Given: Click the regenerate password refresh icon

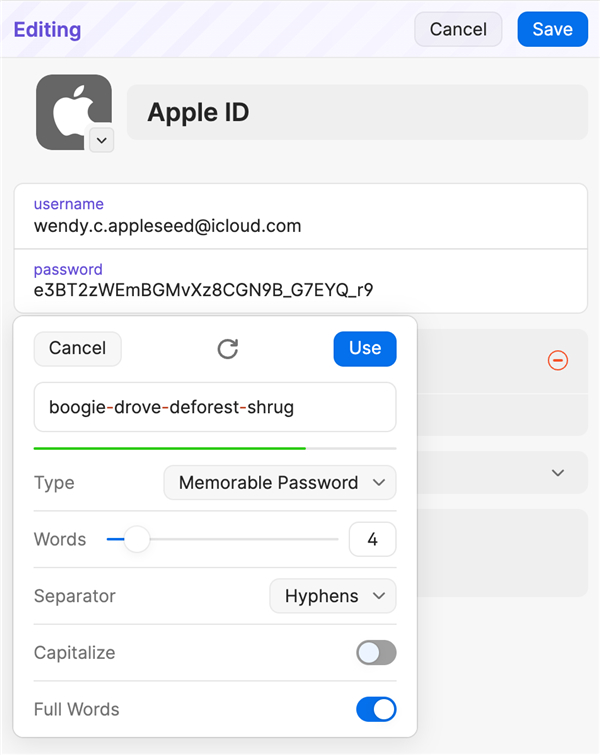Looking at the screenshot, I should 228,349.
